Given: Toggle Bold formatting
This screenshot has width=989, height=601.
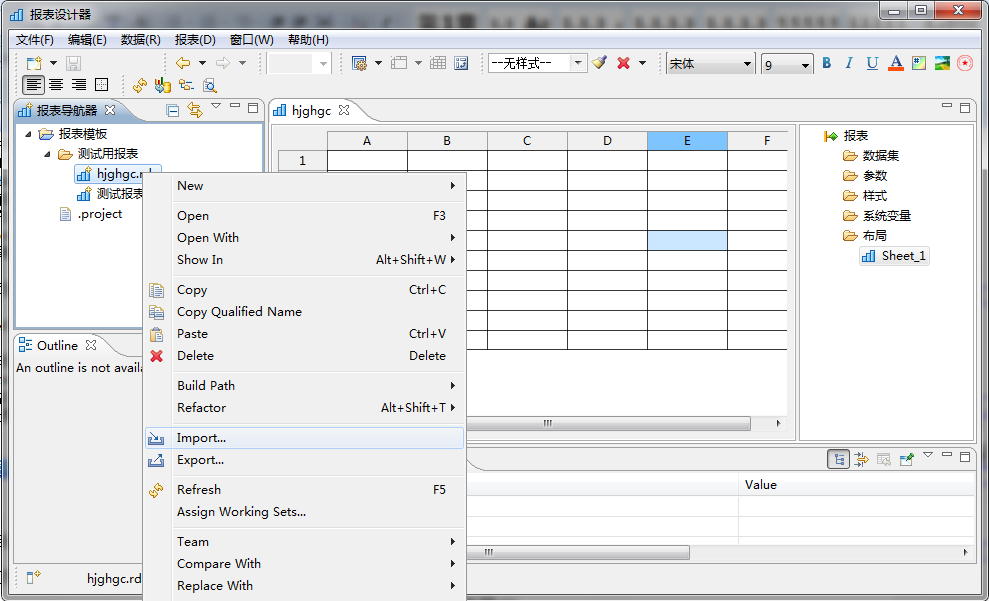Looking at the screenshot, I should (827, 63).
